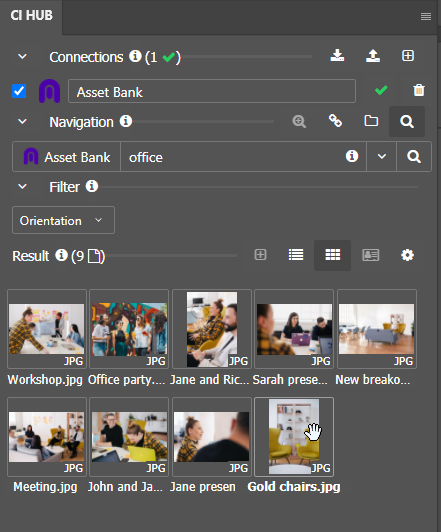
Task: Select the CI HUB panel tab
Action: (31, 16)
